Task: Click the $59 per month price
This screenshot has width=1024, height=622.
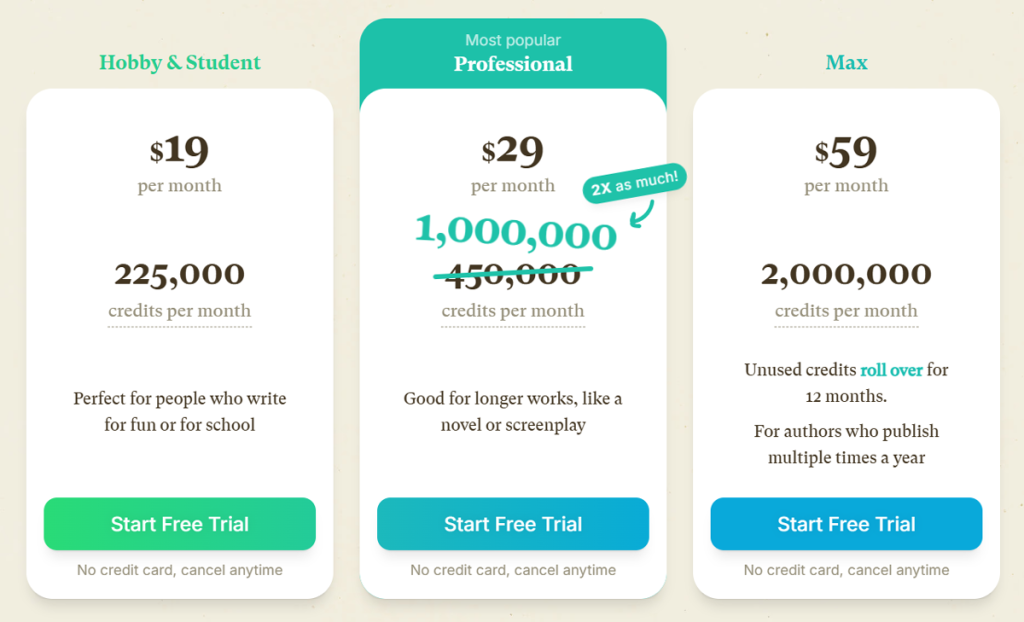Action: [846, 152]
